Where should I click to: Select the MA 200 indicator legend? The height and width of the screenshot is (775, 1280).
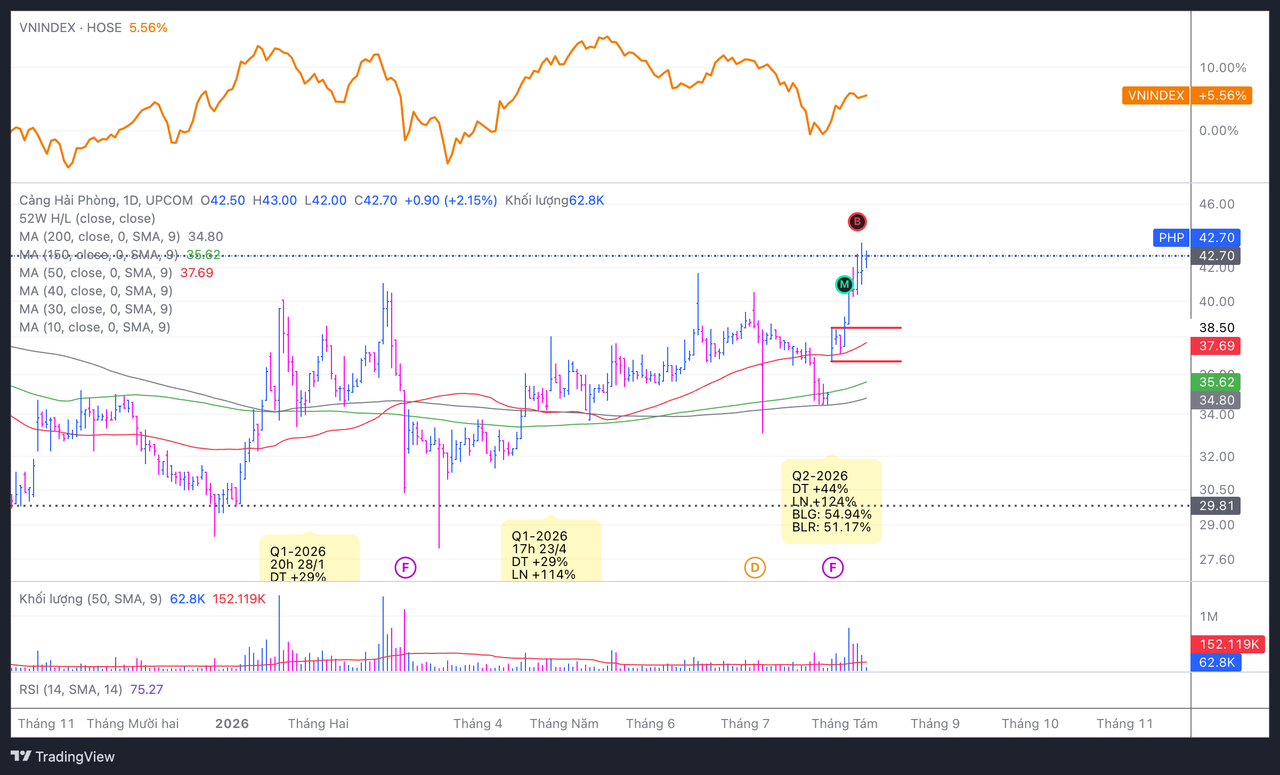pyautogui.click(x=121, y=237)
